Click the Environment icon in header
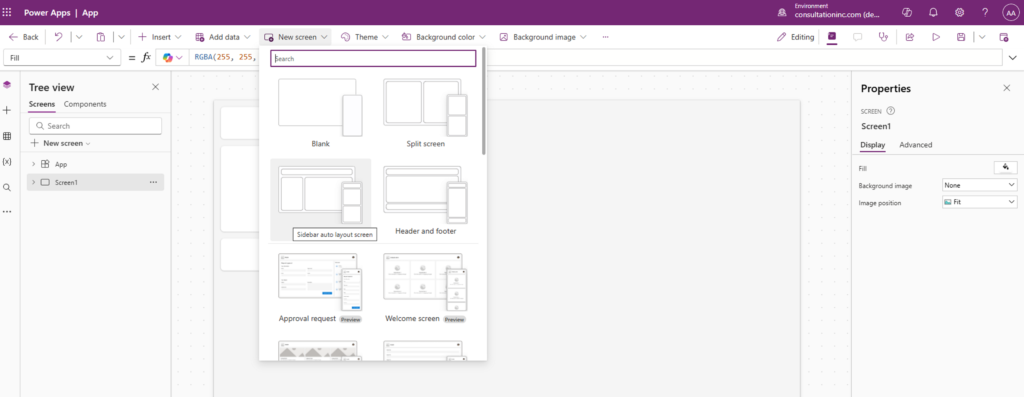 (x=782, y=12)
